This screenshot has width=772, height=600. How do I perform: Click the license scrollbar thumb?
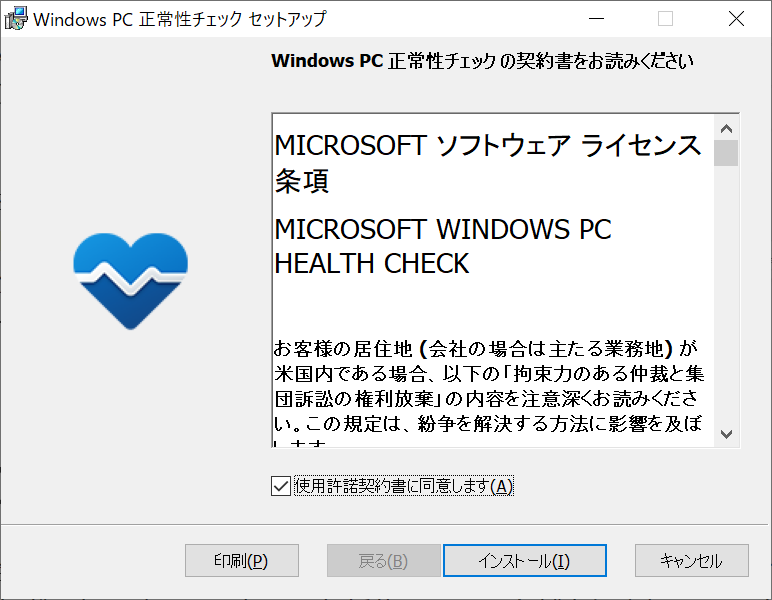(x=726, y=153)
